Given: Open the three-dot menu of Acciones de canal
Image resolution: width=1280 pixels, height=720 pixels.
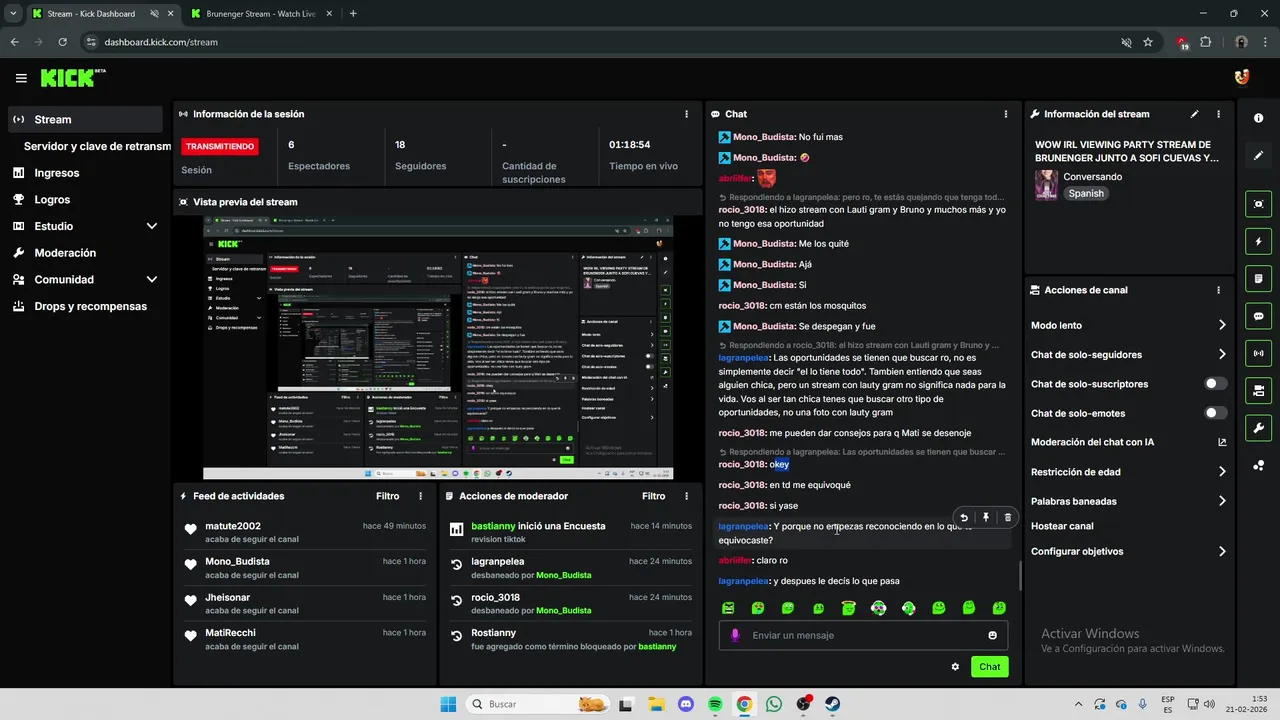Looking at the screenshot, I should [x=1218, y=290].
